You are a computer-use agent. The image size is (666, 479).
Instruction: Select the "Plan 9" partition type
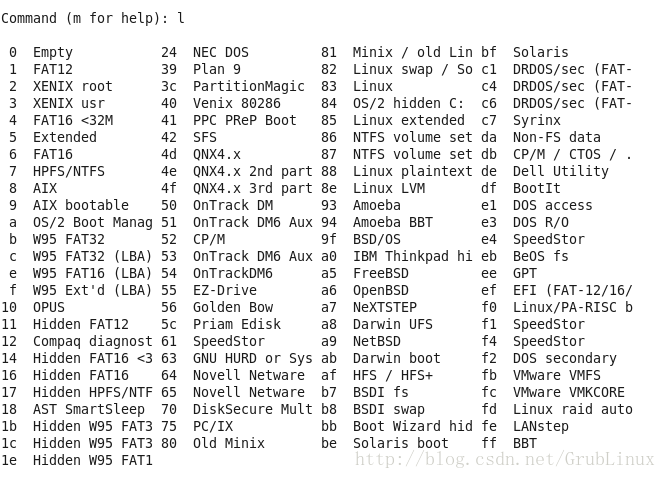216,69
